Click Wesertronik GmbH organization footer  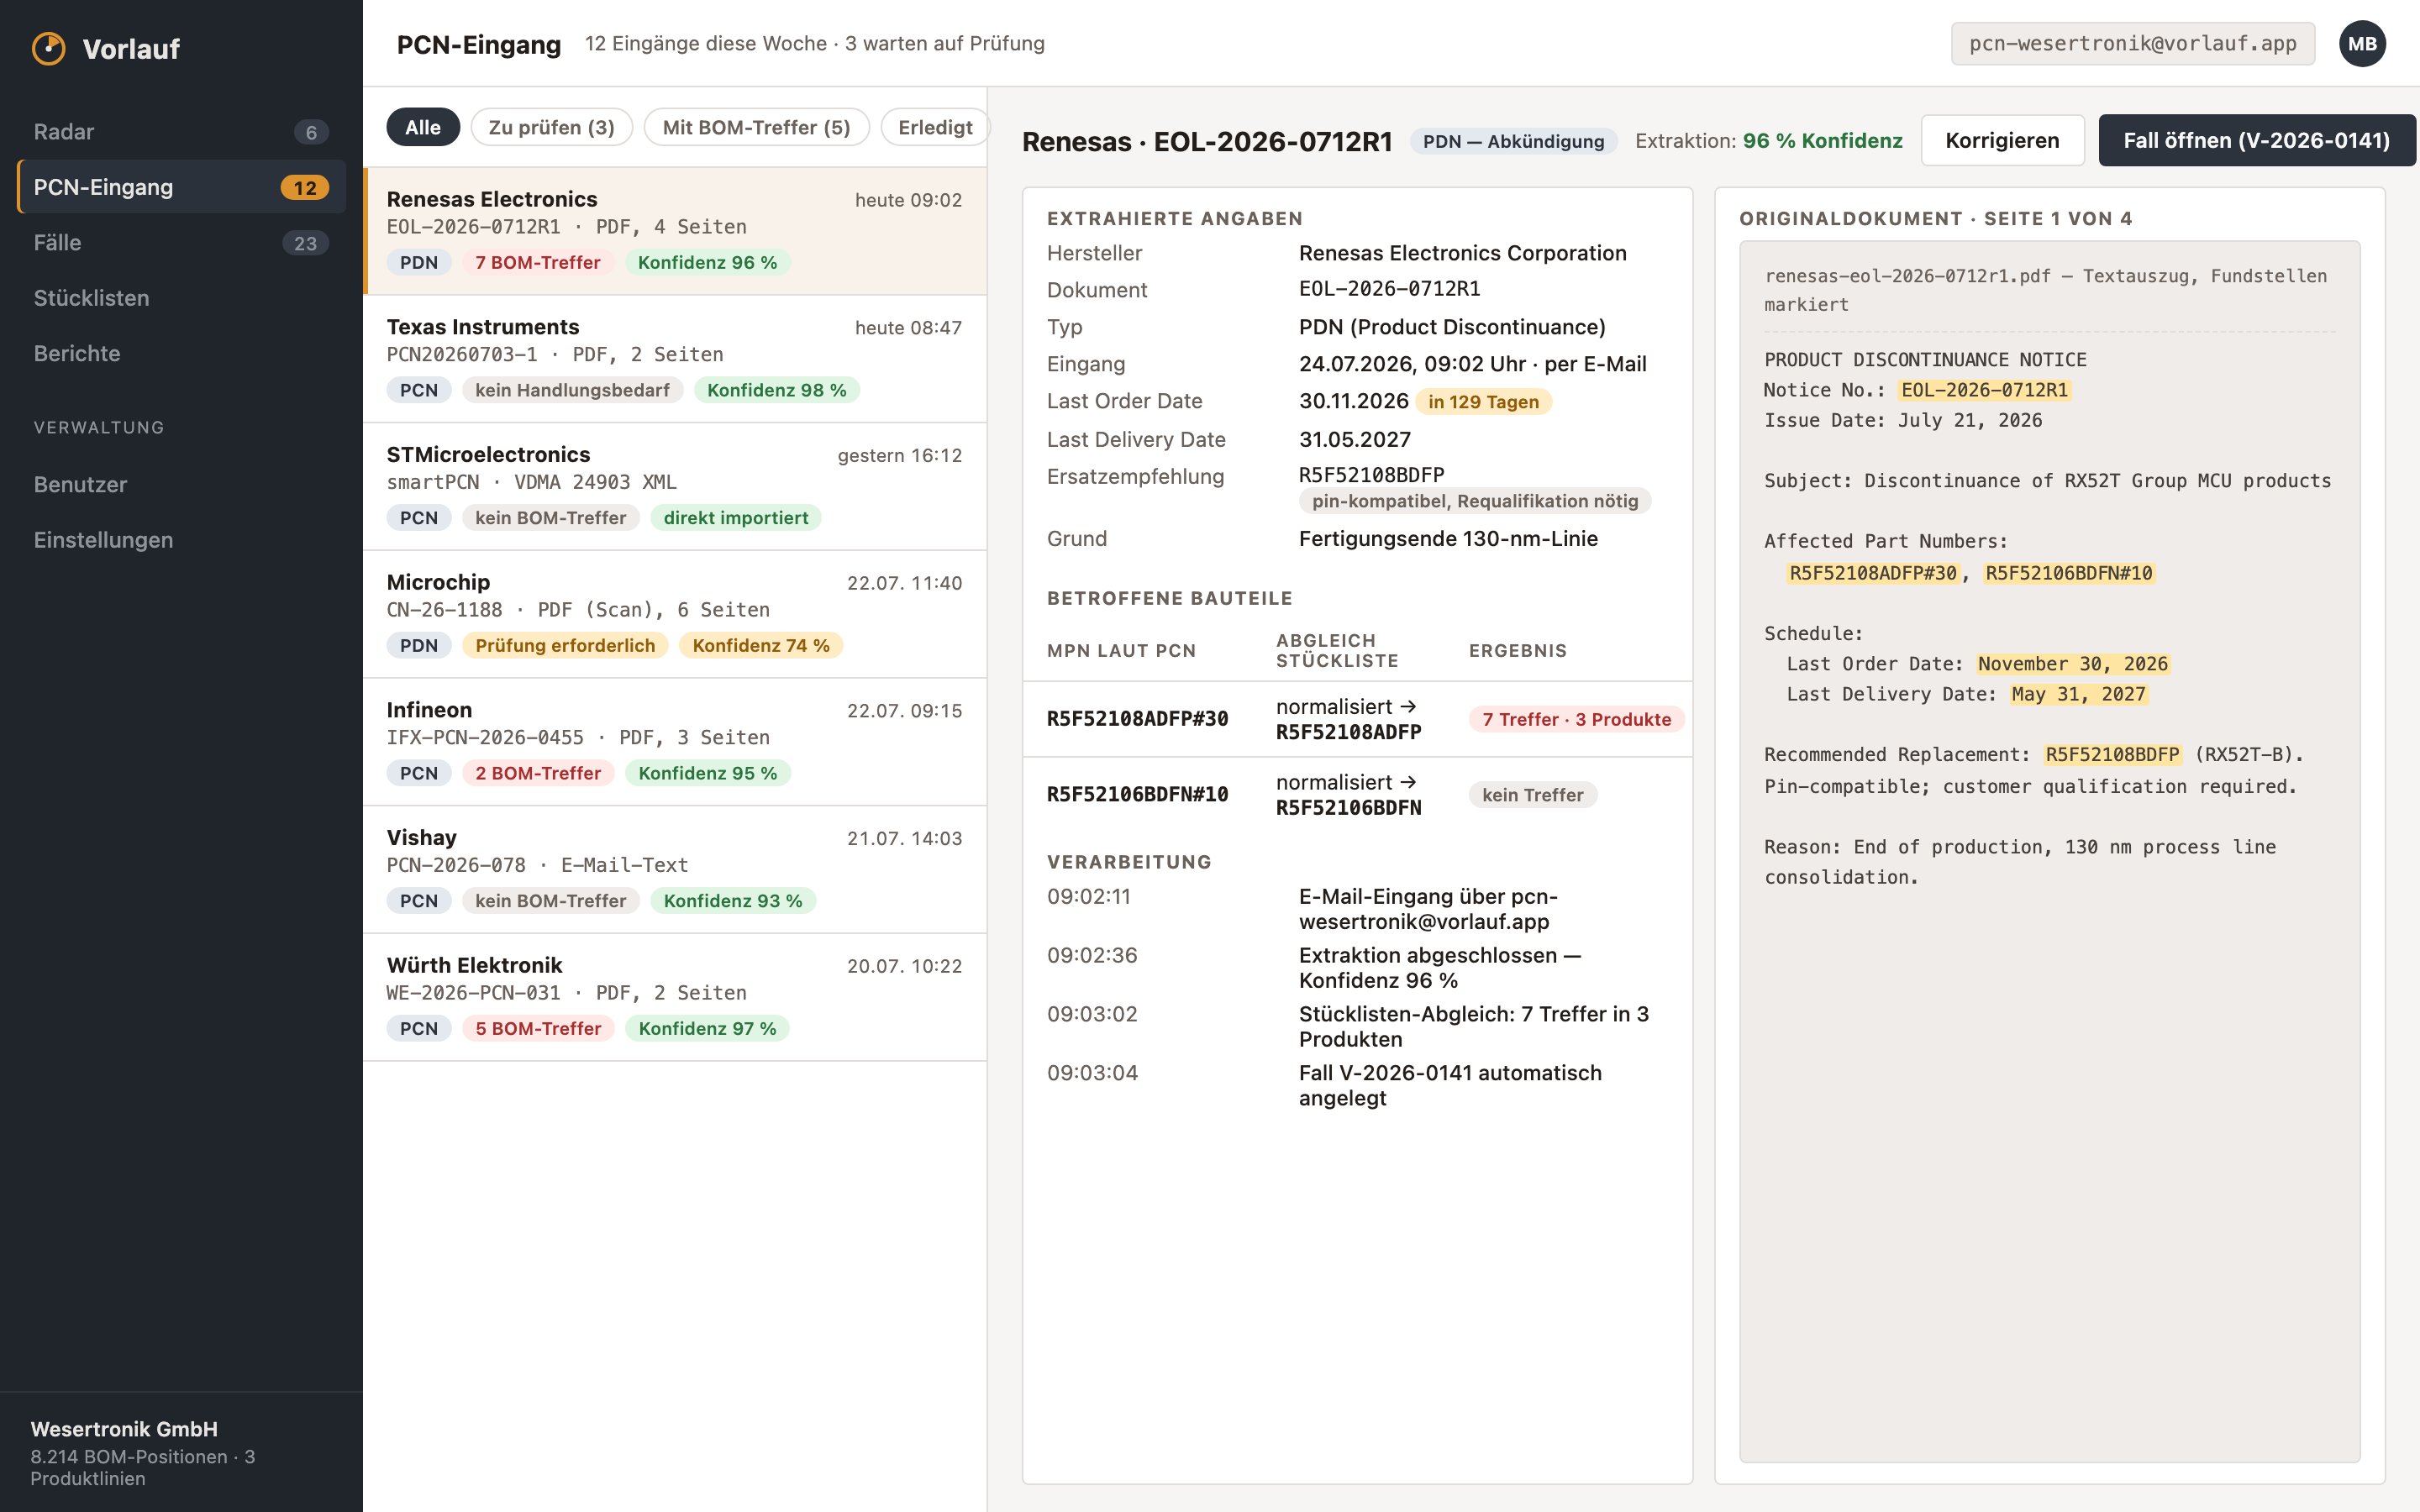pos(181,1452)
